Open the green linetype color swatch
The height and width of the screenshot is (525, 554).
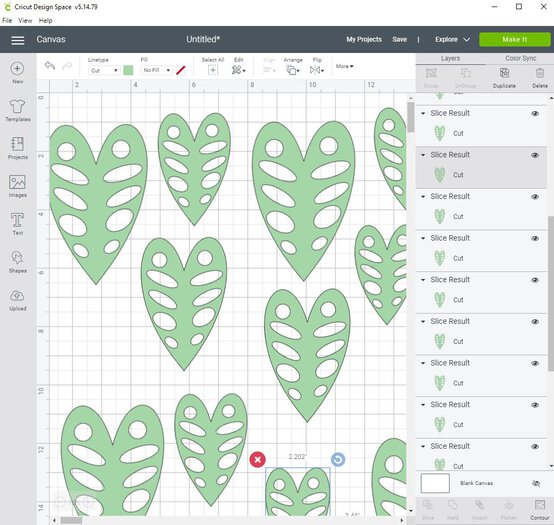point(128,70)
